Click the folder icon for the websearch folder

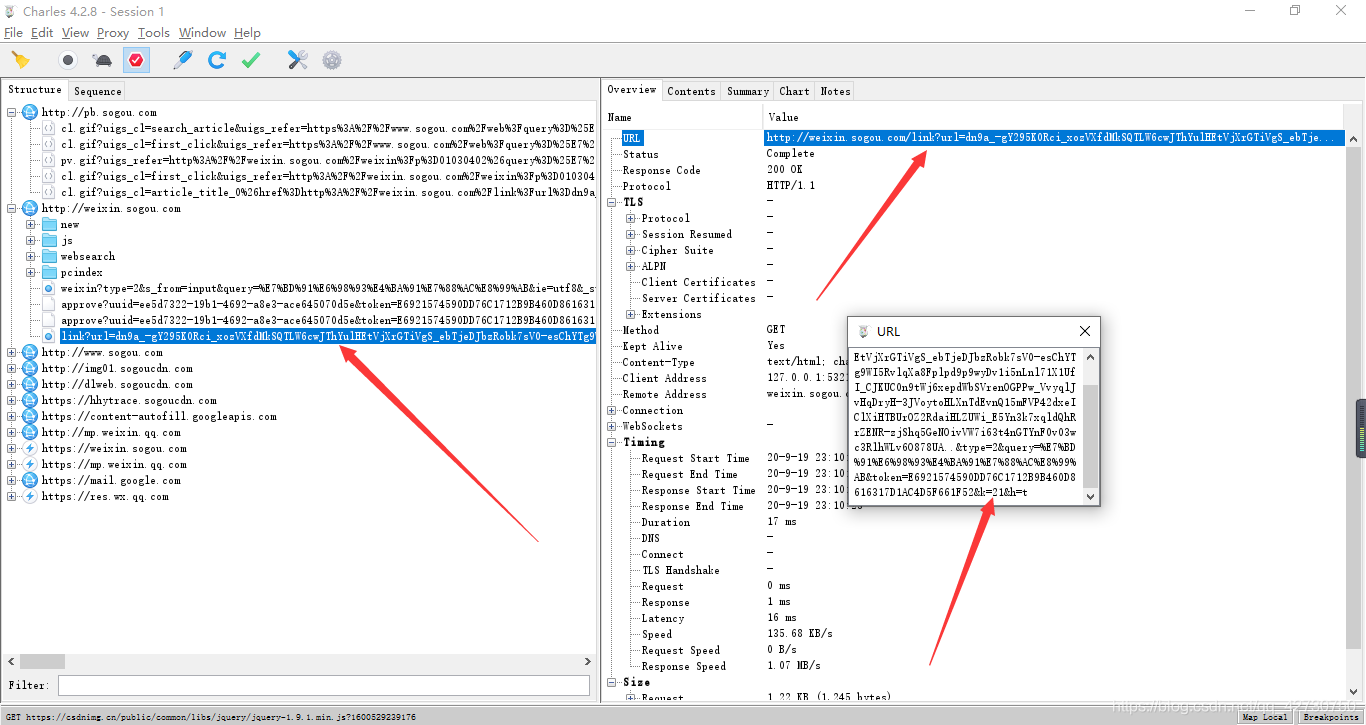49,256
